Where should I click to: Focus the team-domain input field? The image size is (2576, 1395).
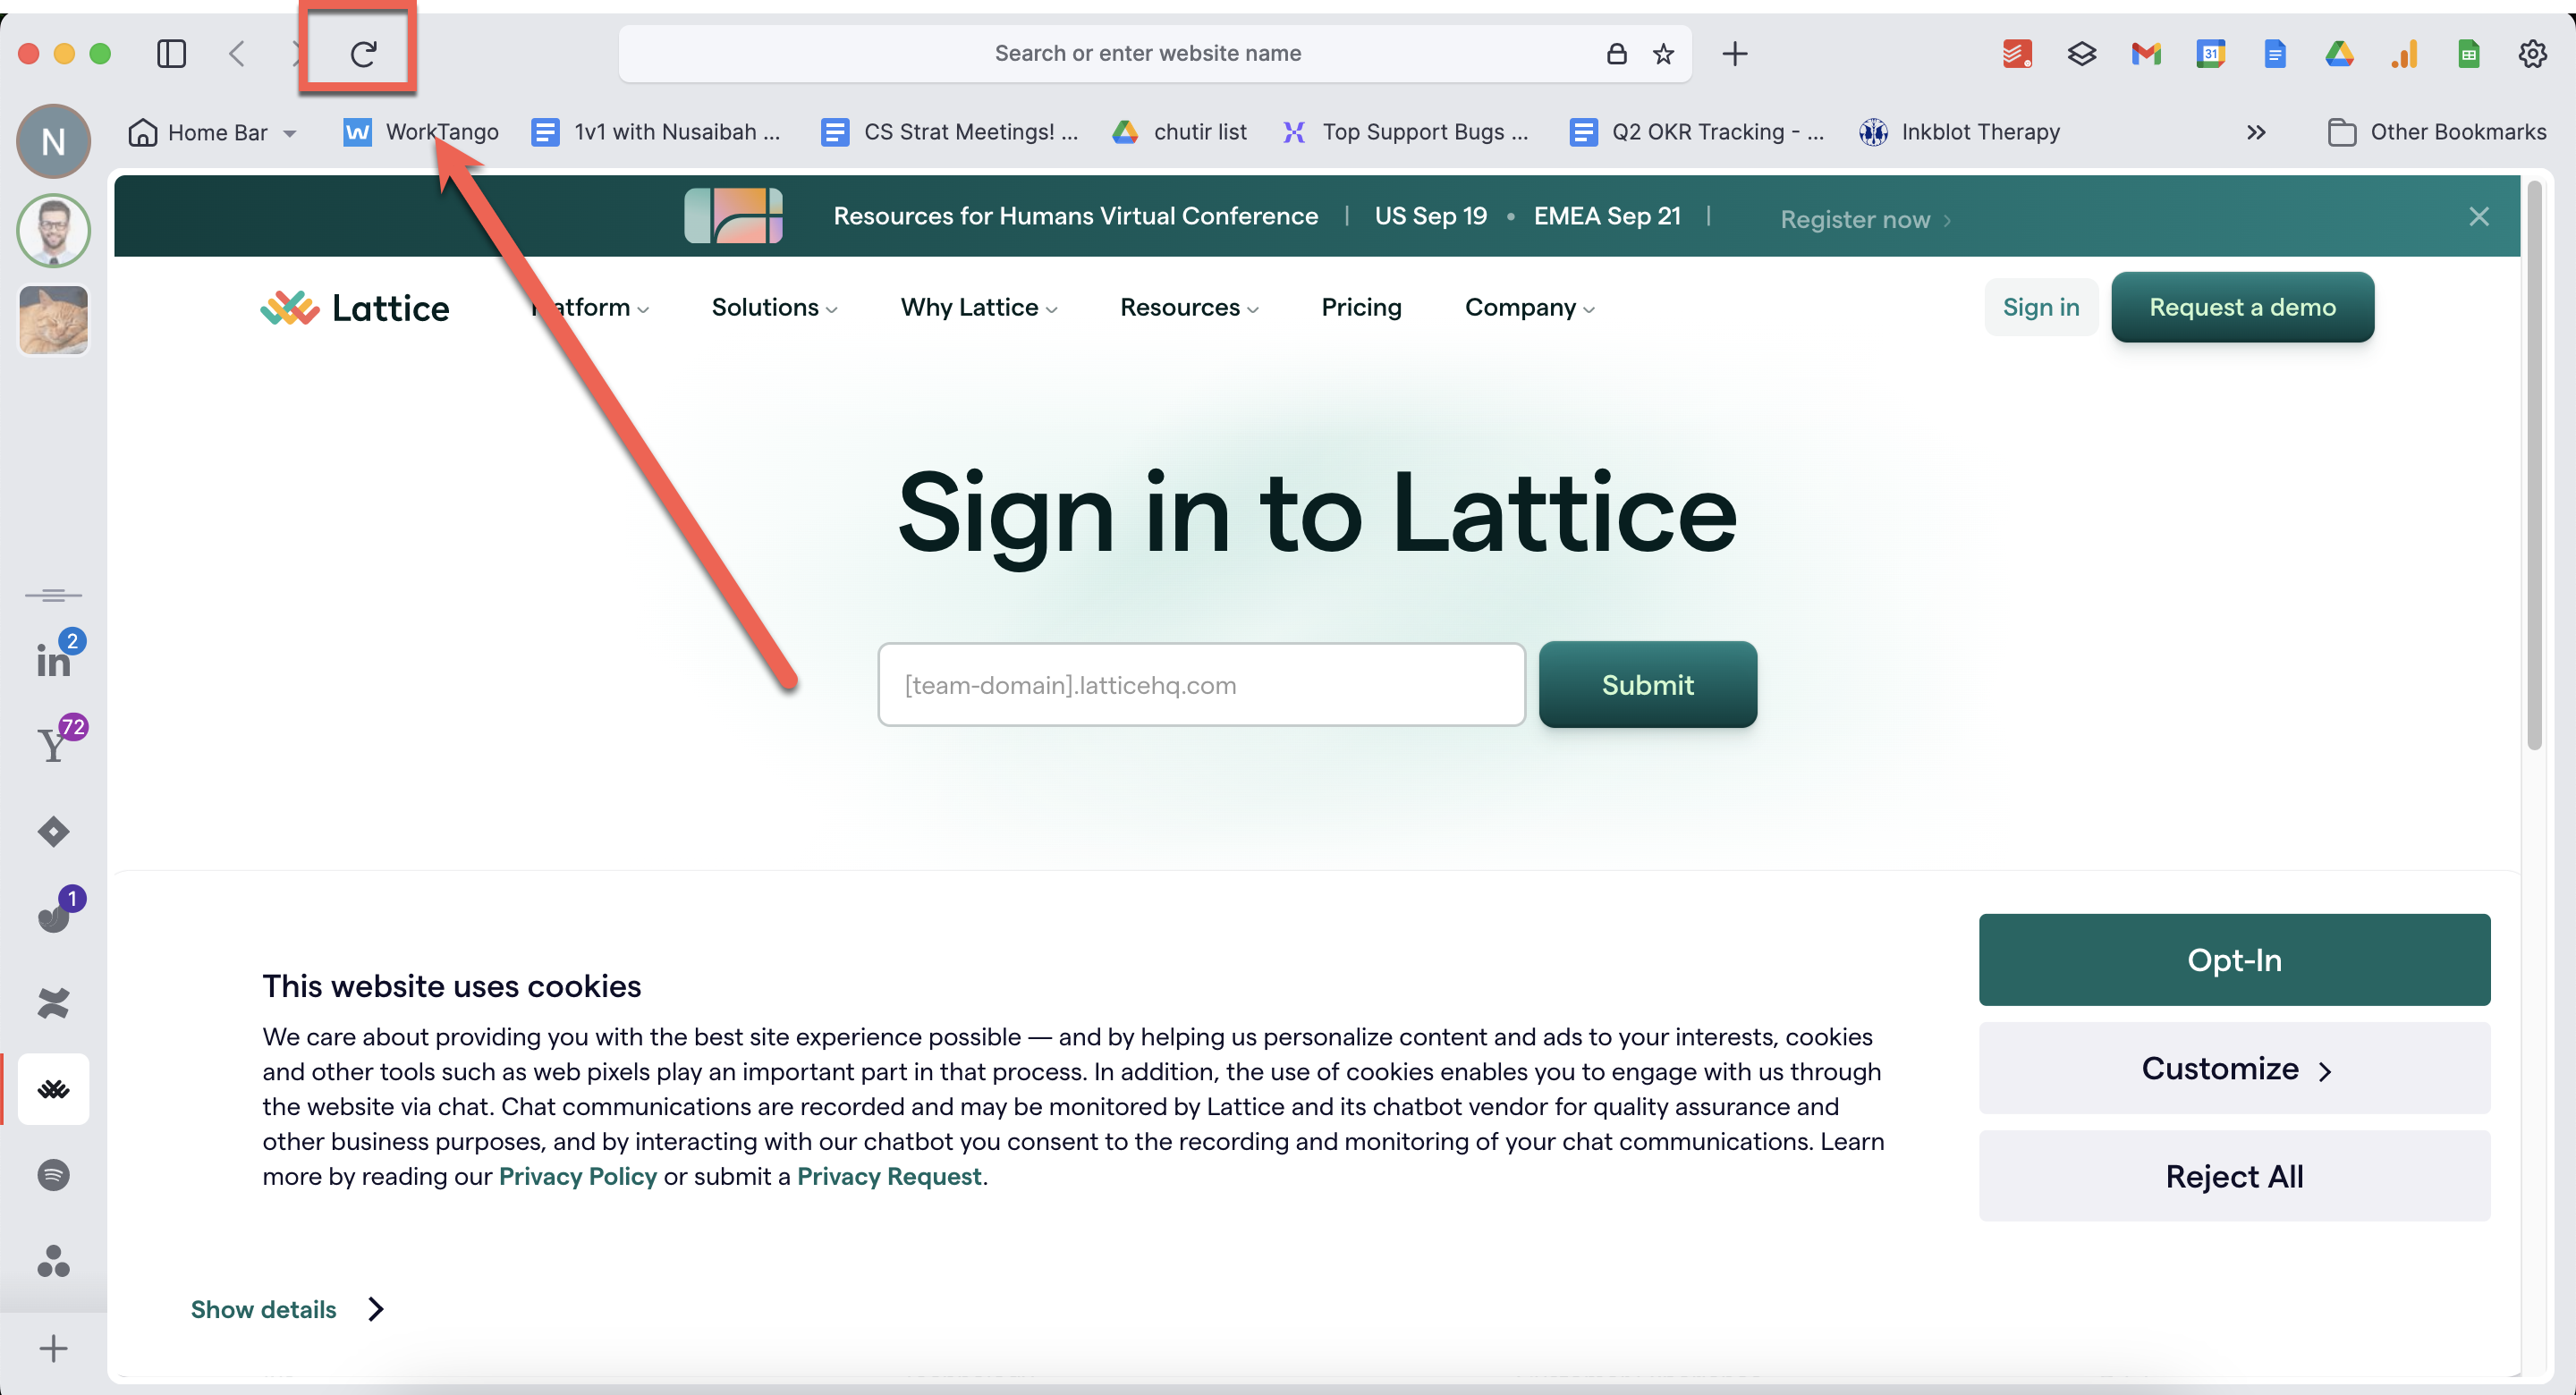coord(1201,685)
